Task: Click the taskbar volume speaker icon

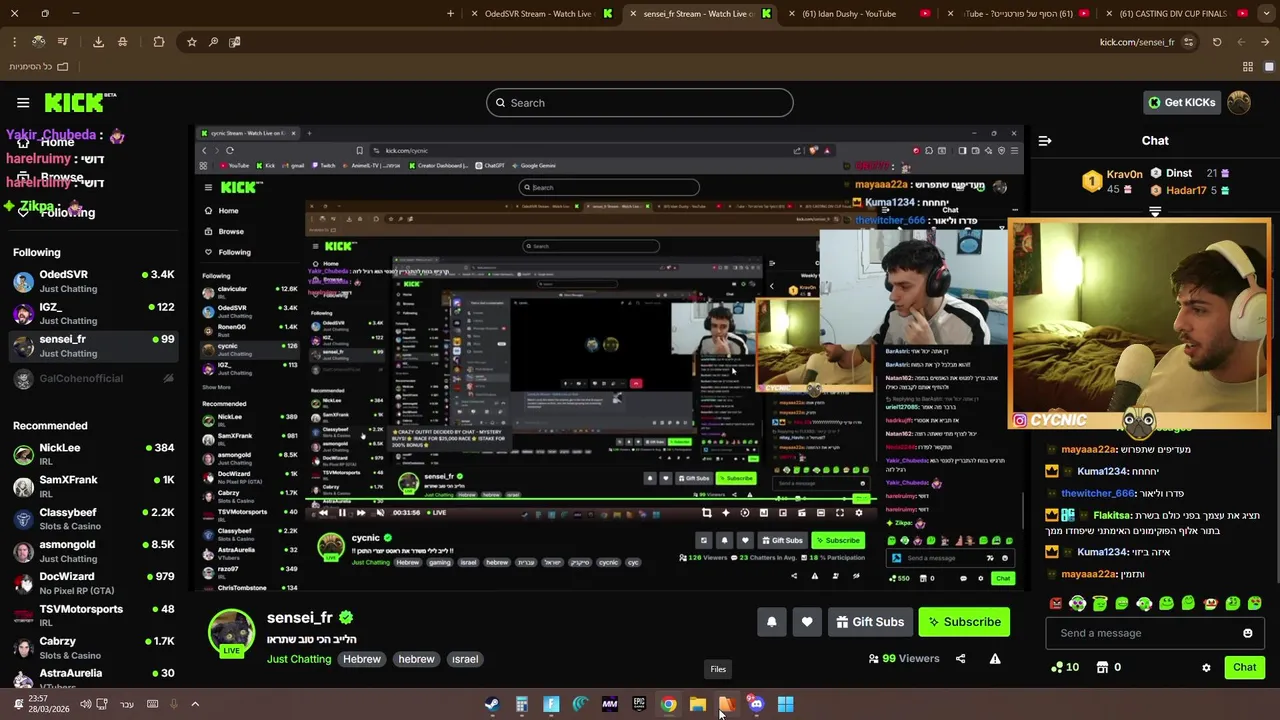Action: [x=85, y=704]
